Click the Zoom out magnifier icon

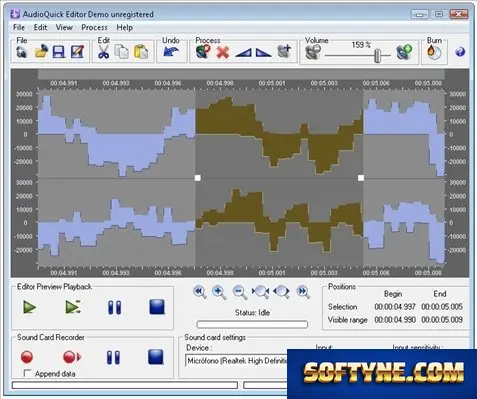click(240, 292)
